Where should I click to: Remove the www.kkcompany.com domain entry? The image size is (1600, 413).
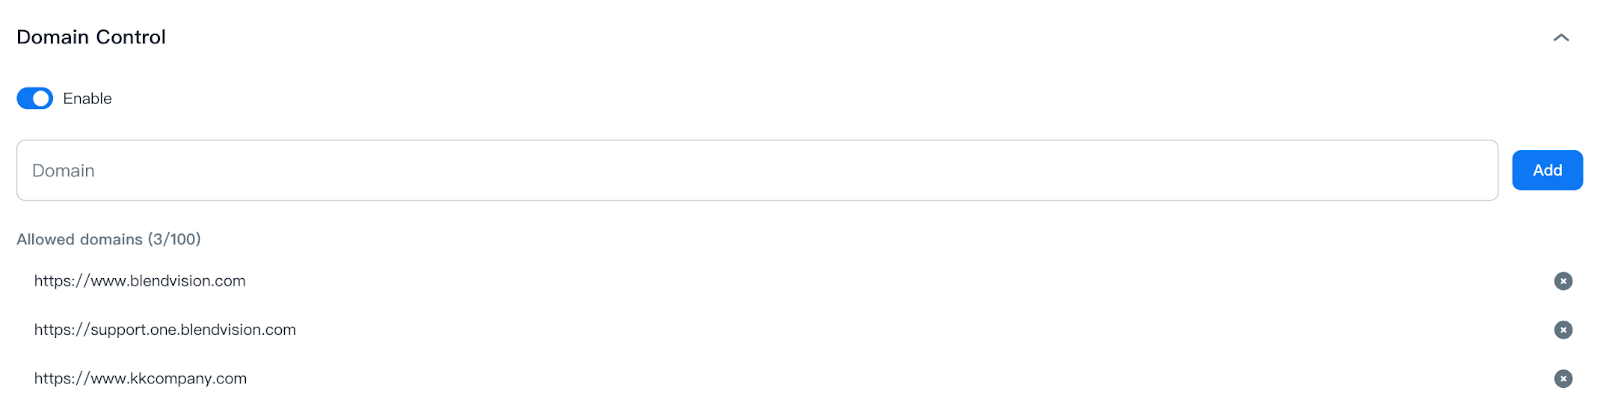1563,379
